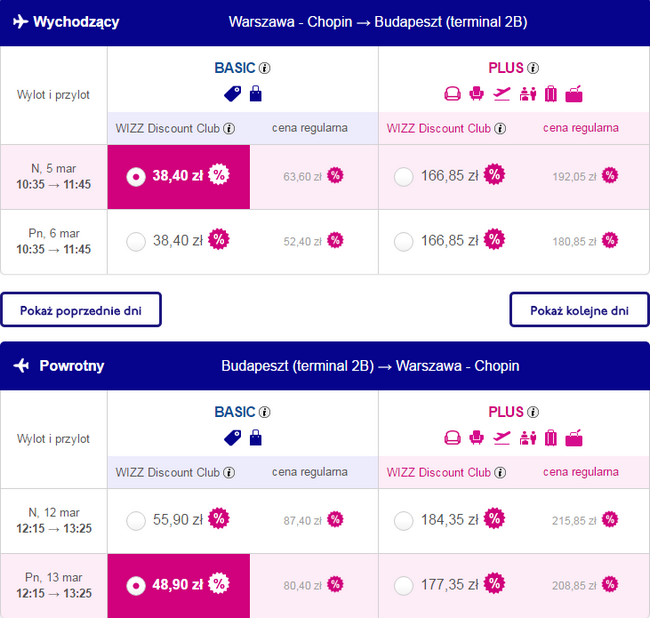The image size is (650, 618).
Task: Click discount percent badge beside outbound 63,60 zł
Action: (x=335, y=176)
